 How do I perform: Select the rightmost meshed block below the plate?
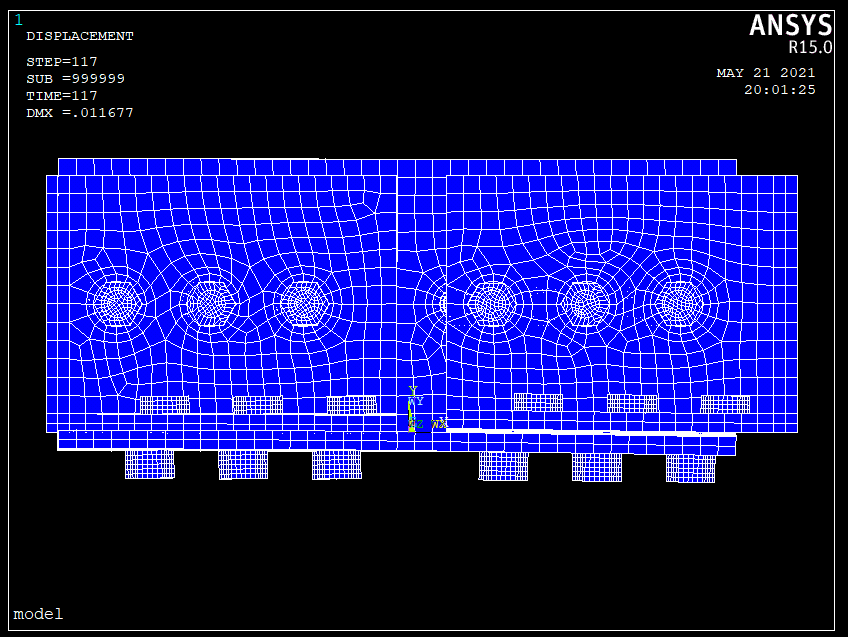point(691,468)
